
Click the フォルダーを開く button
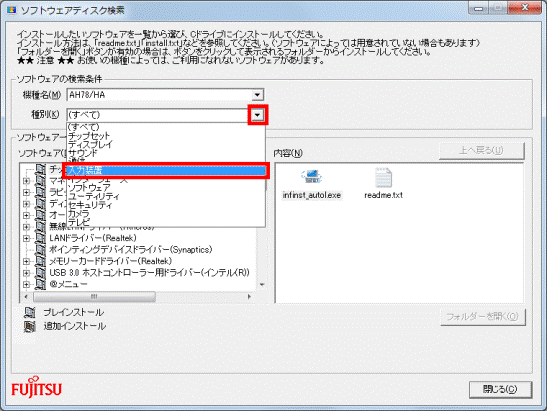coord(482,317)
